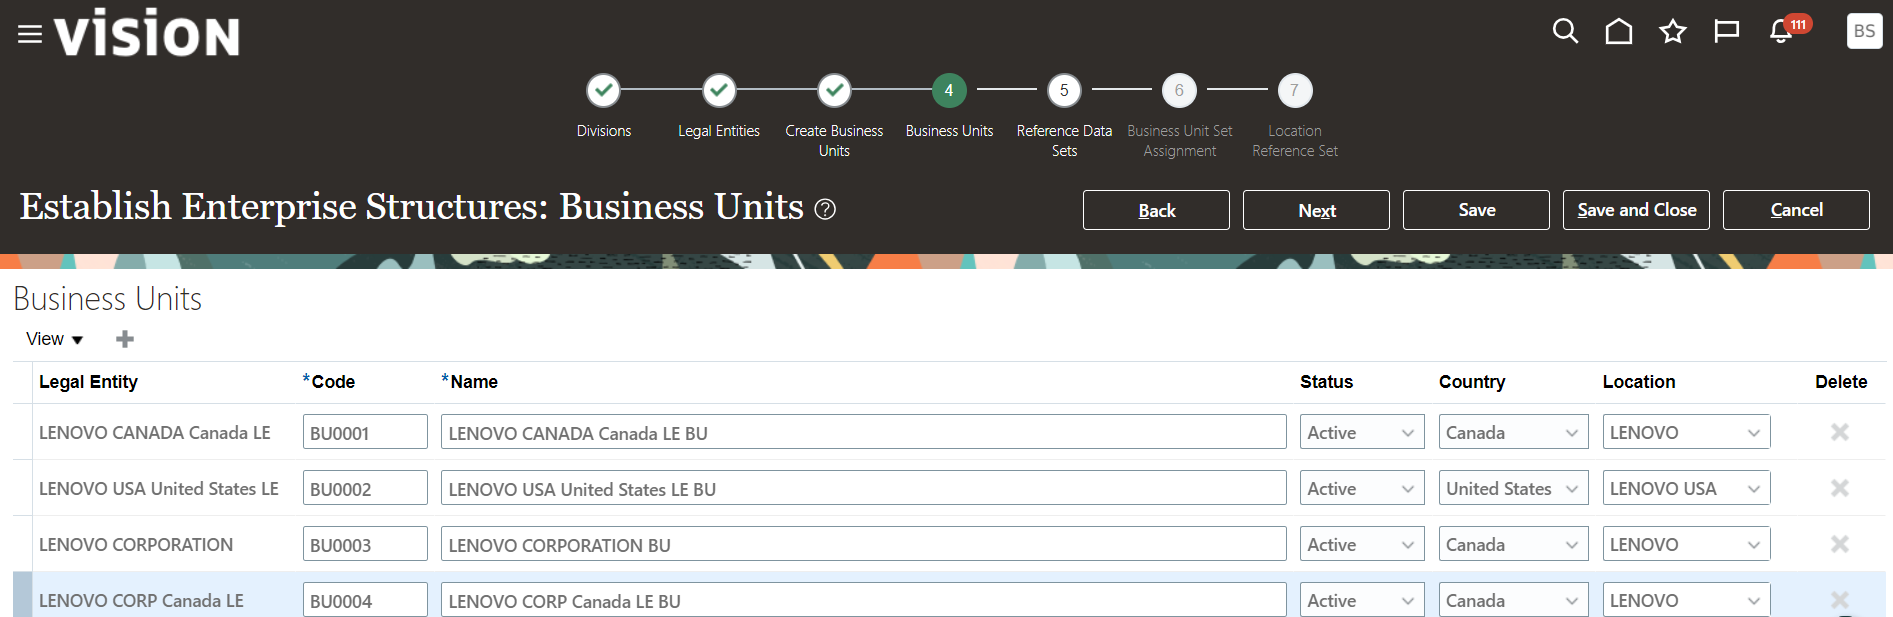Open the View menu dropdown

(x=54, y=339)
